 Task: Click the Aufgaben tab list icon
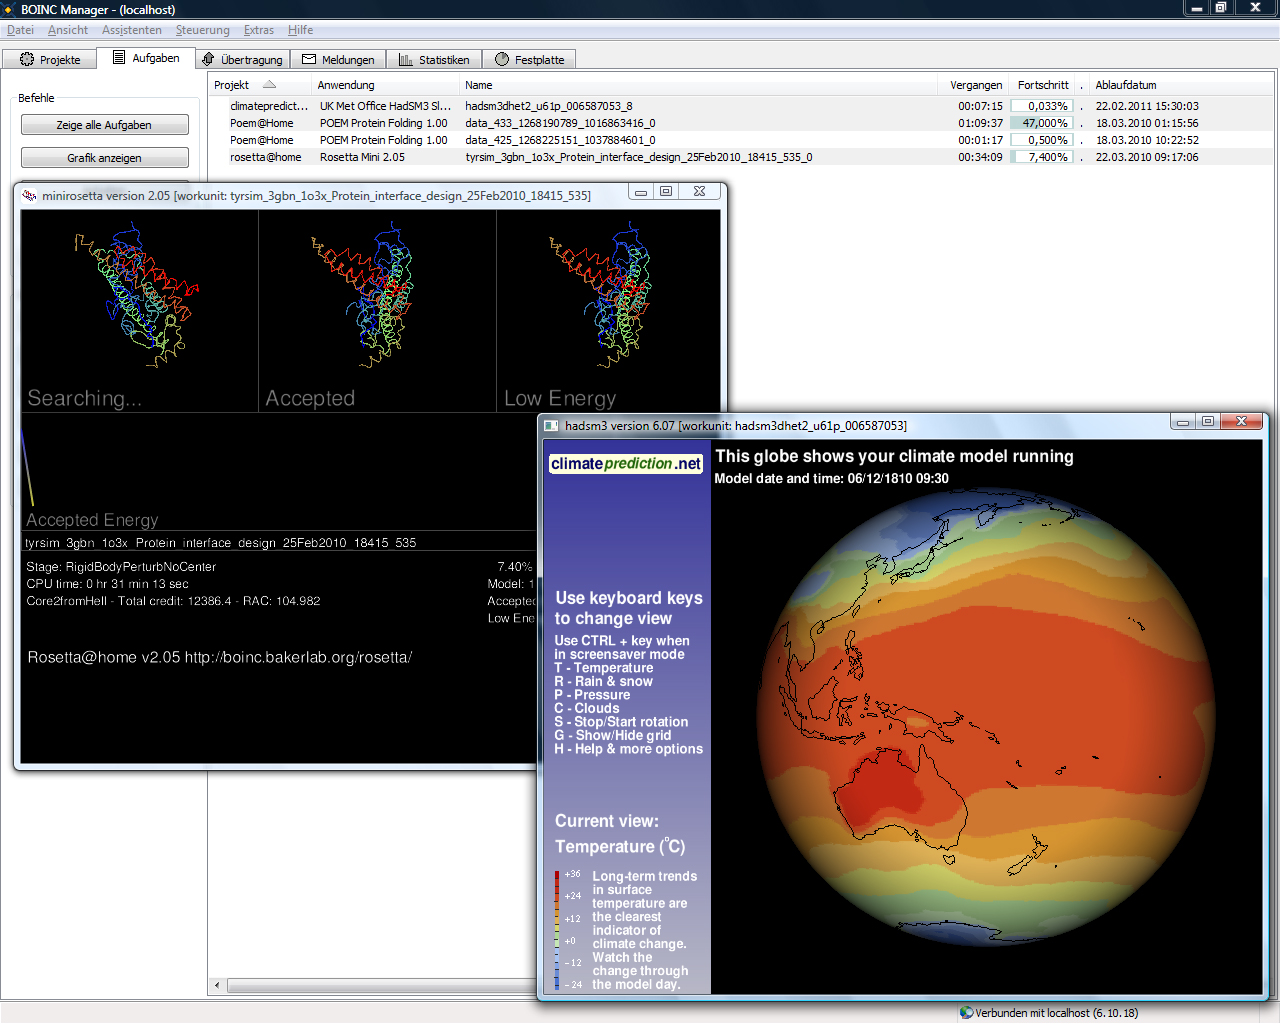tap(119, 58)
